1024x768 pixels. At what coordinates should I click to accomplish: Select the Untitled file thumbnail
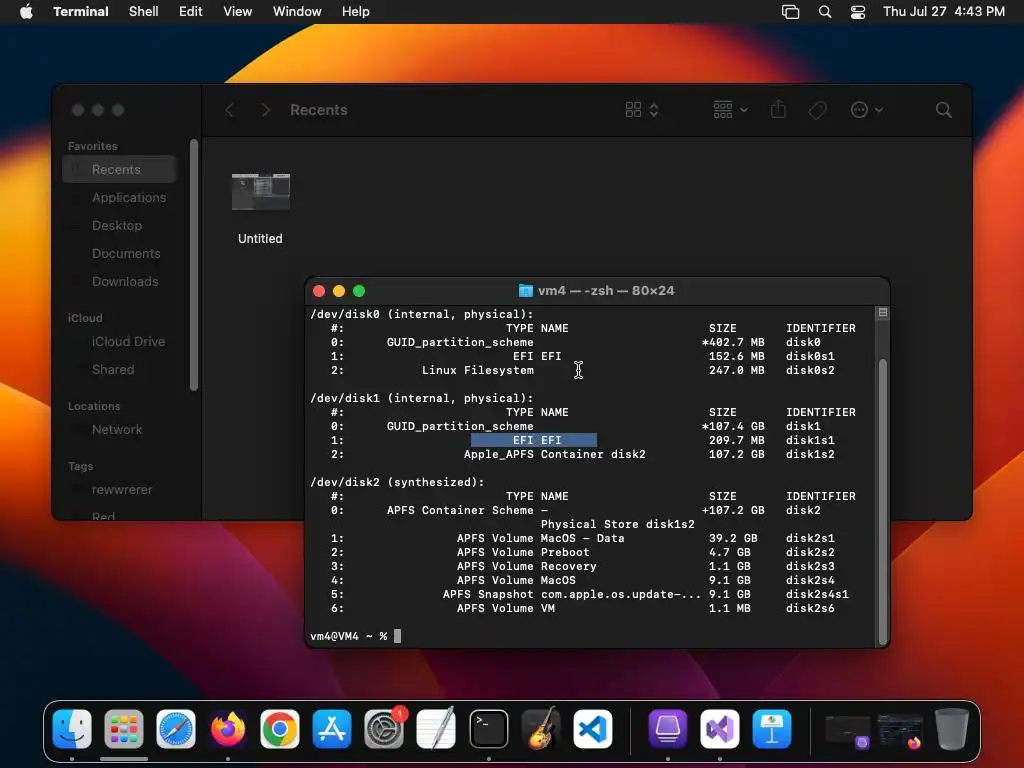click(261, 191)
